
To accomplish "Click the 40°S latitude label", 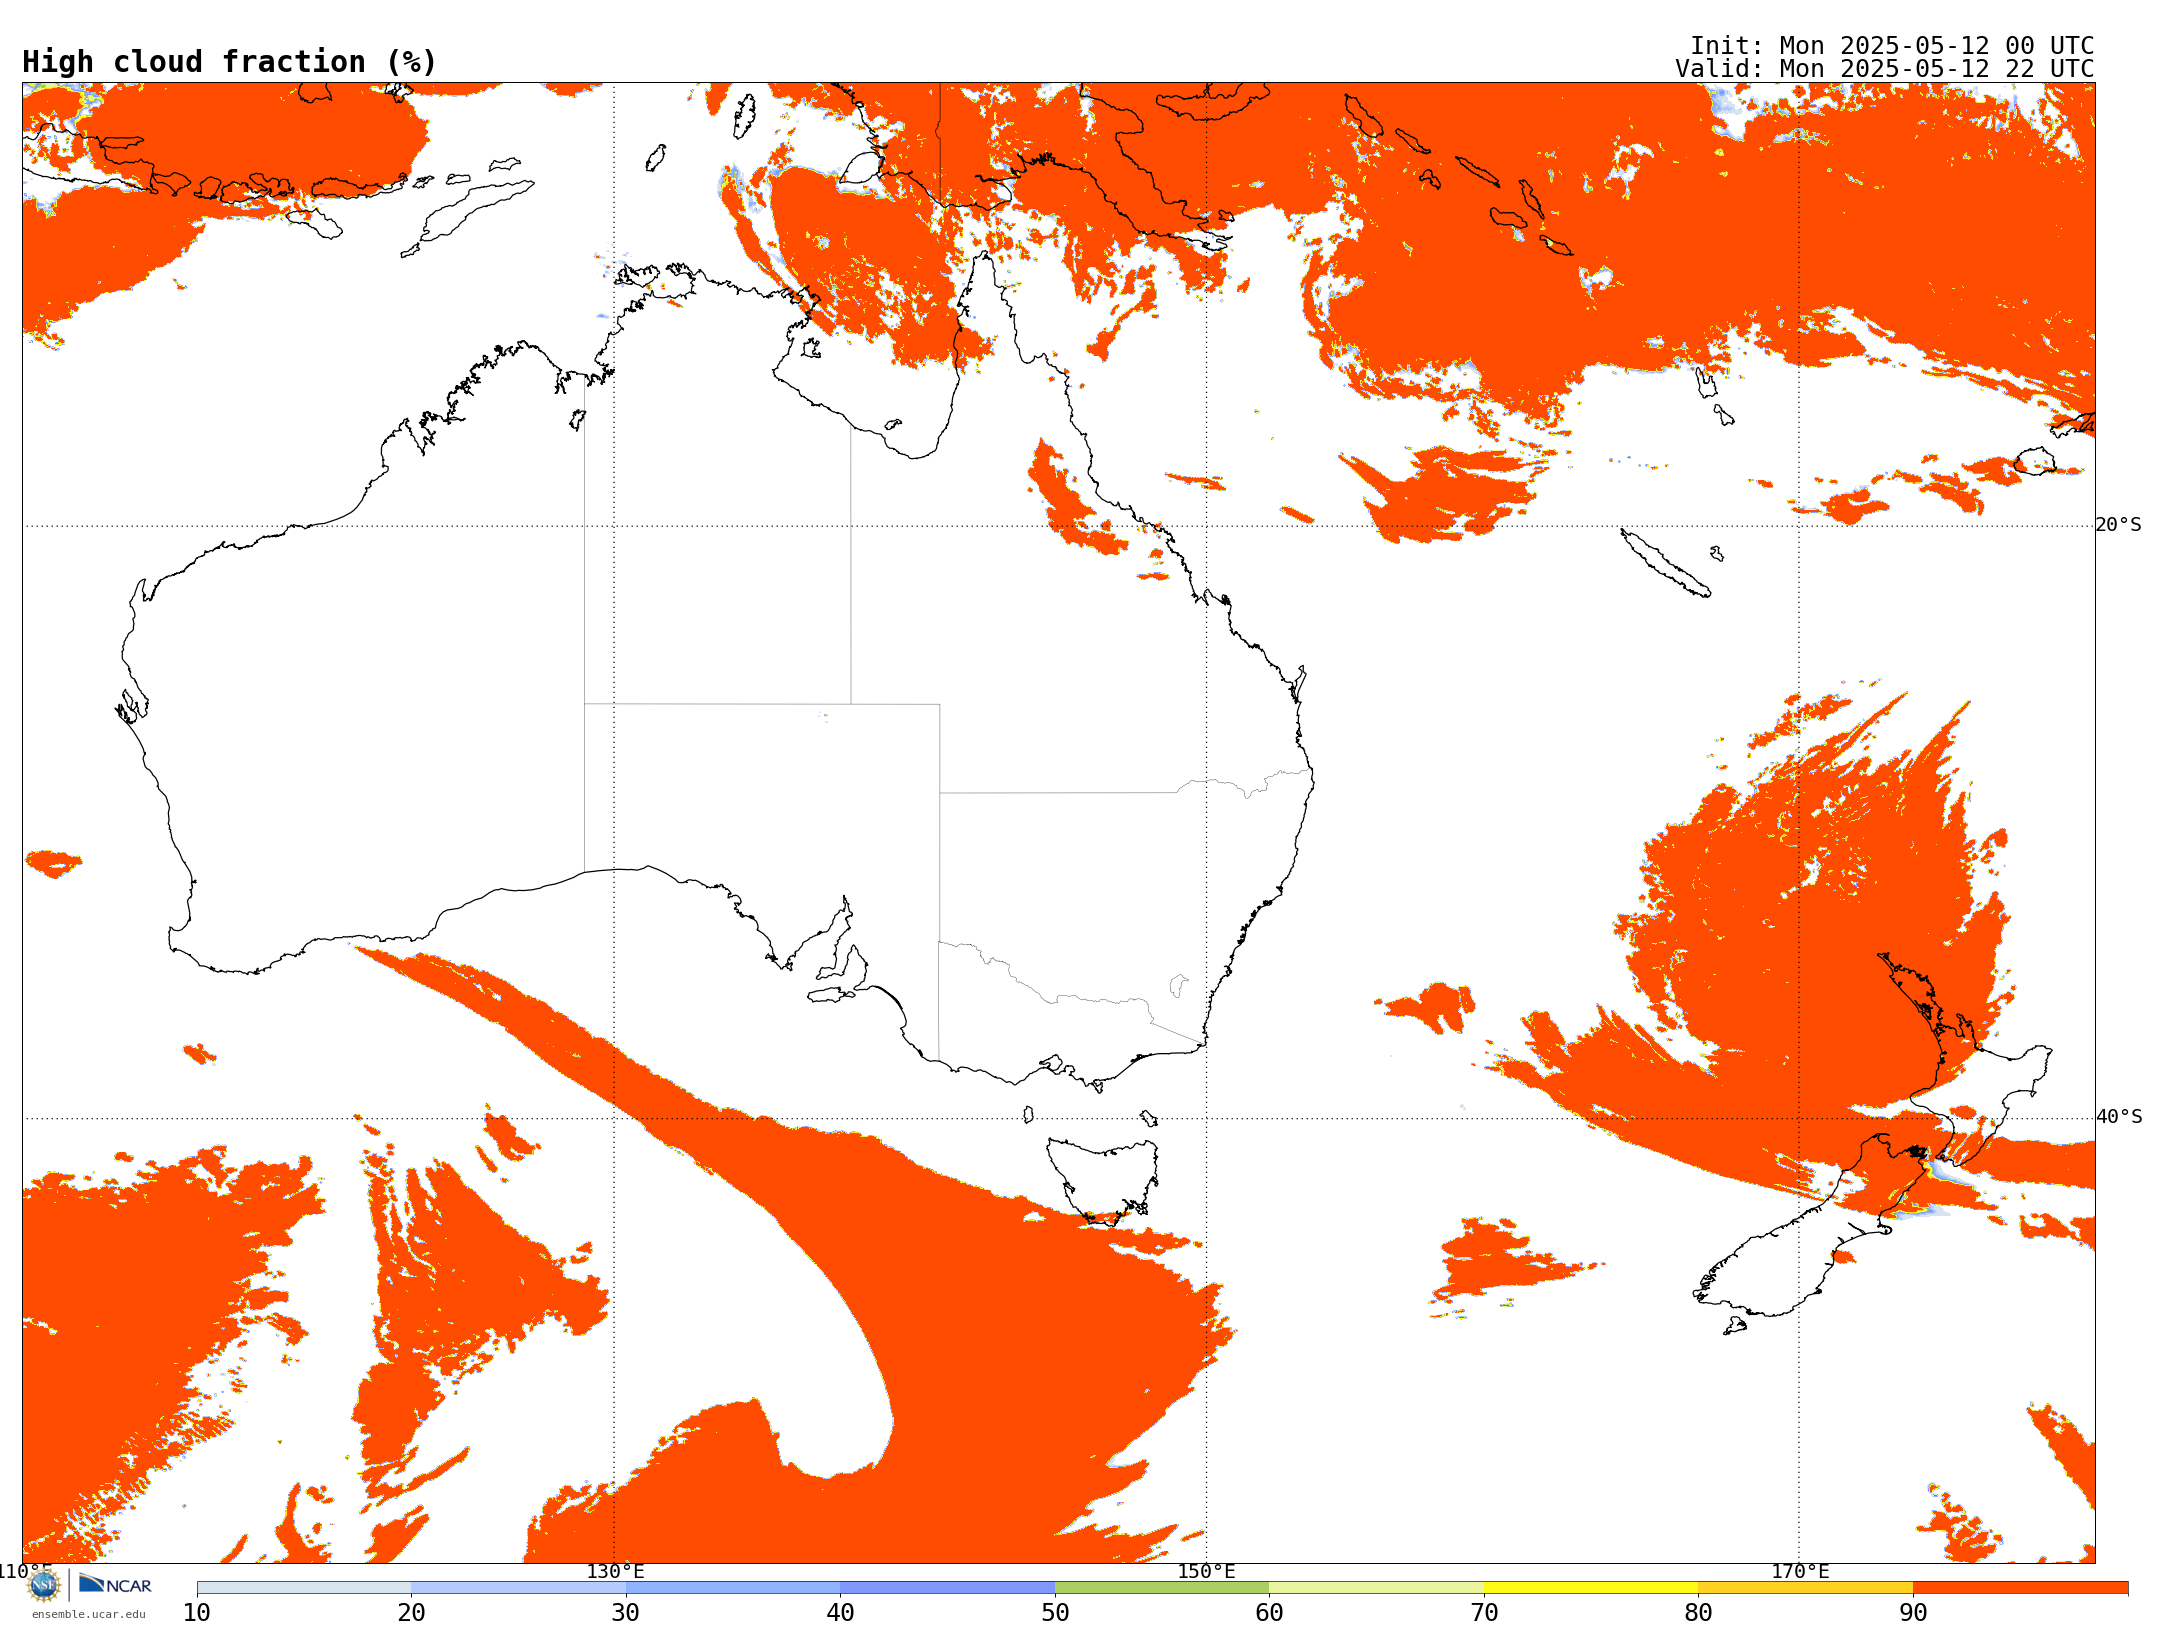I will pyautogui.click(x=2119, y=1117).
